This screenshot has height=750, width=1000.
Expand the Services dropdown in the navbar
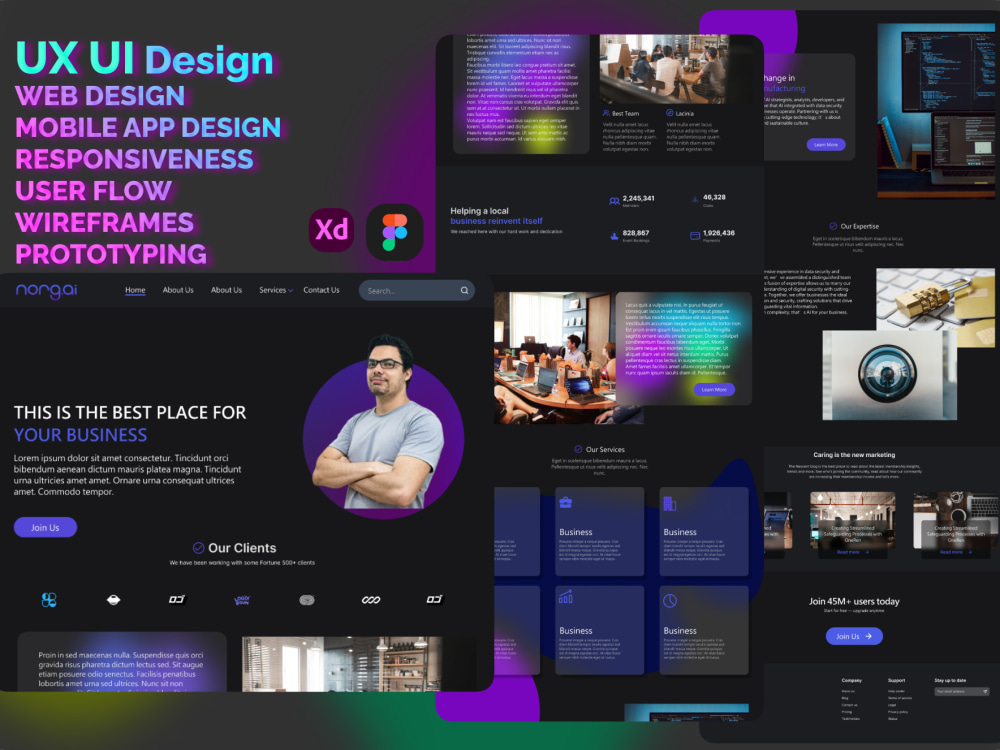point(276,290)
